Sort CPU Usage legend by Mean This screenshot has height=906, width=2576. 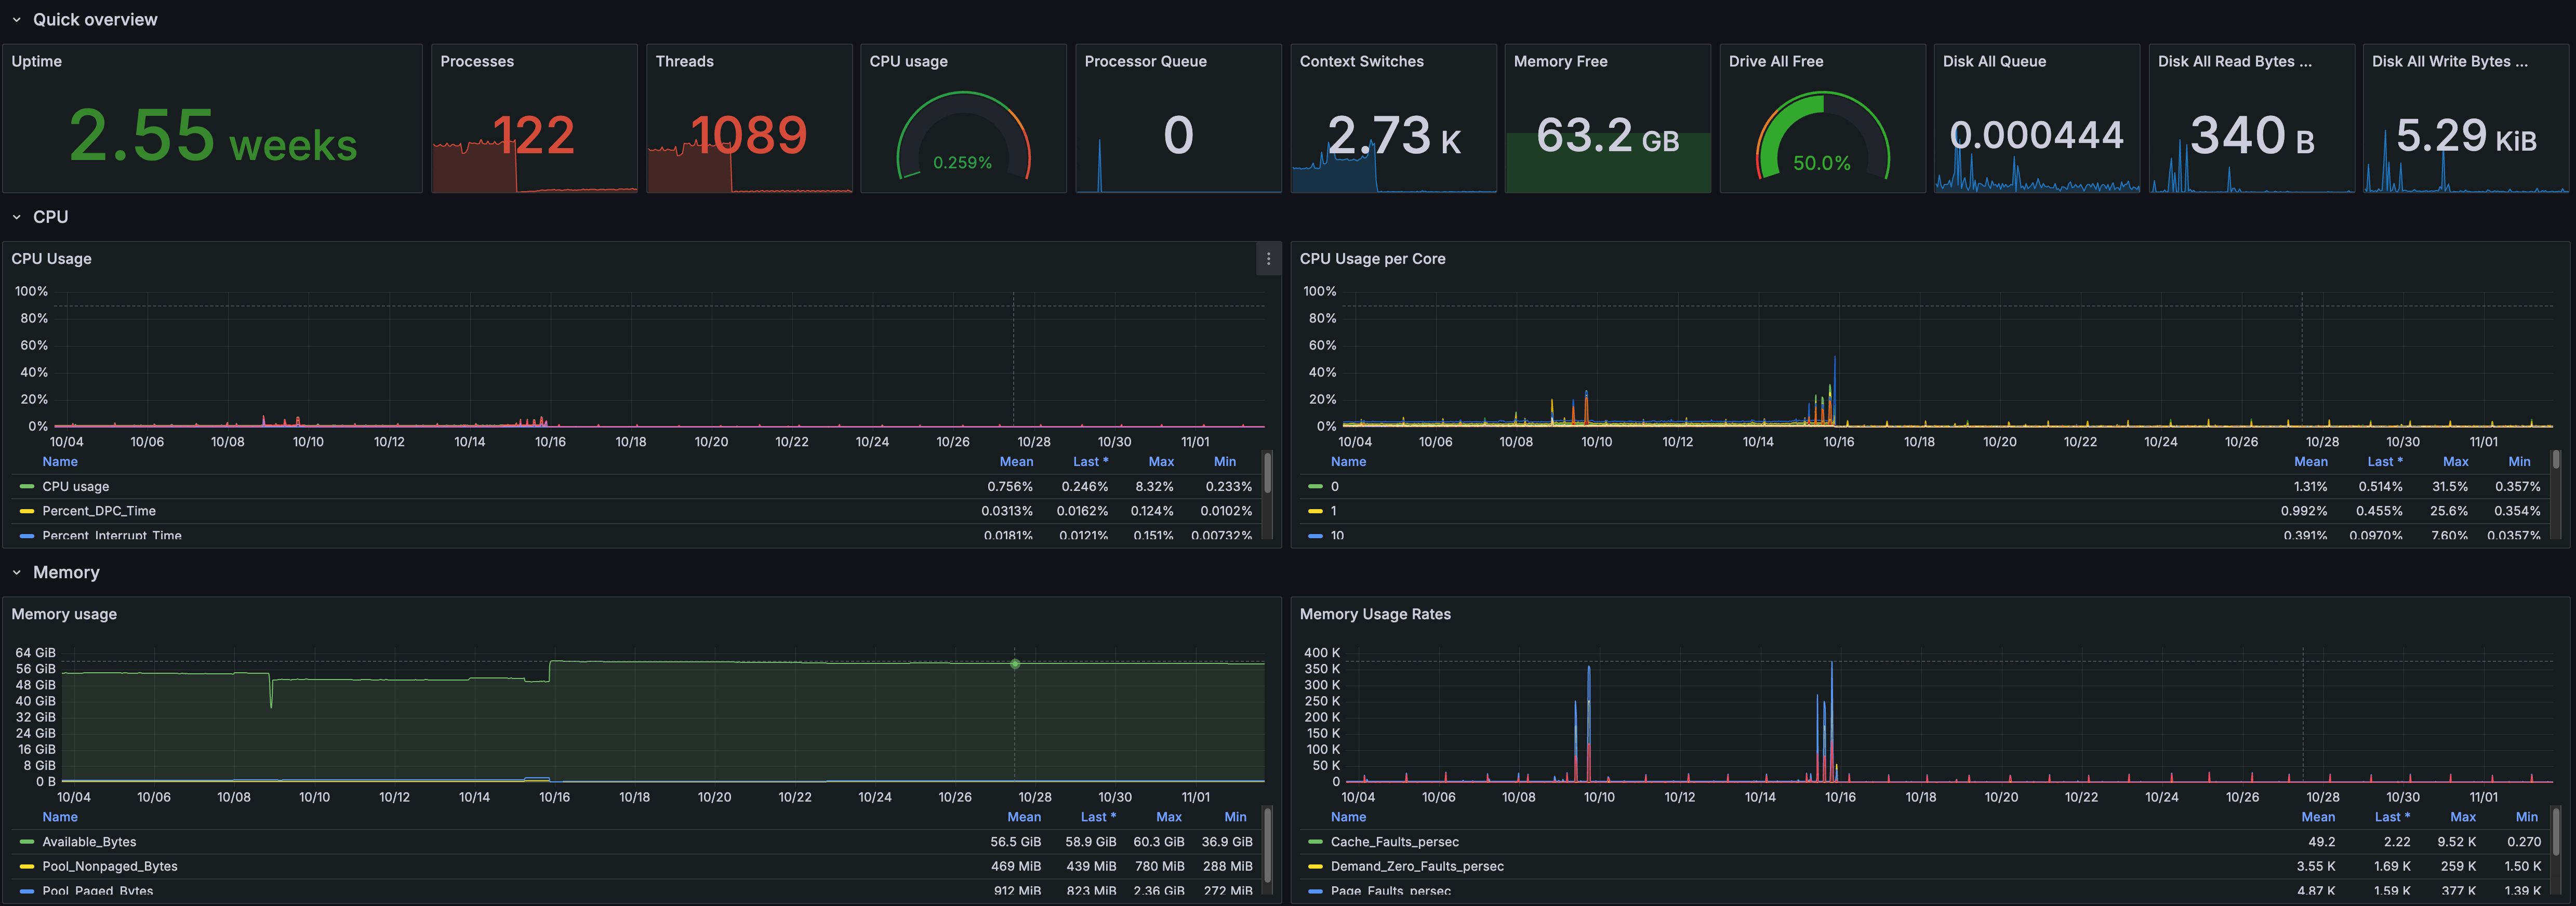click(x=1016, y=462)
